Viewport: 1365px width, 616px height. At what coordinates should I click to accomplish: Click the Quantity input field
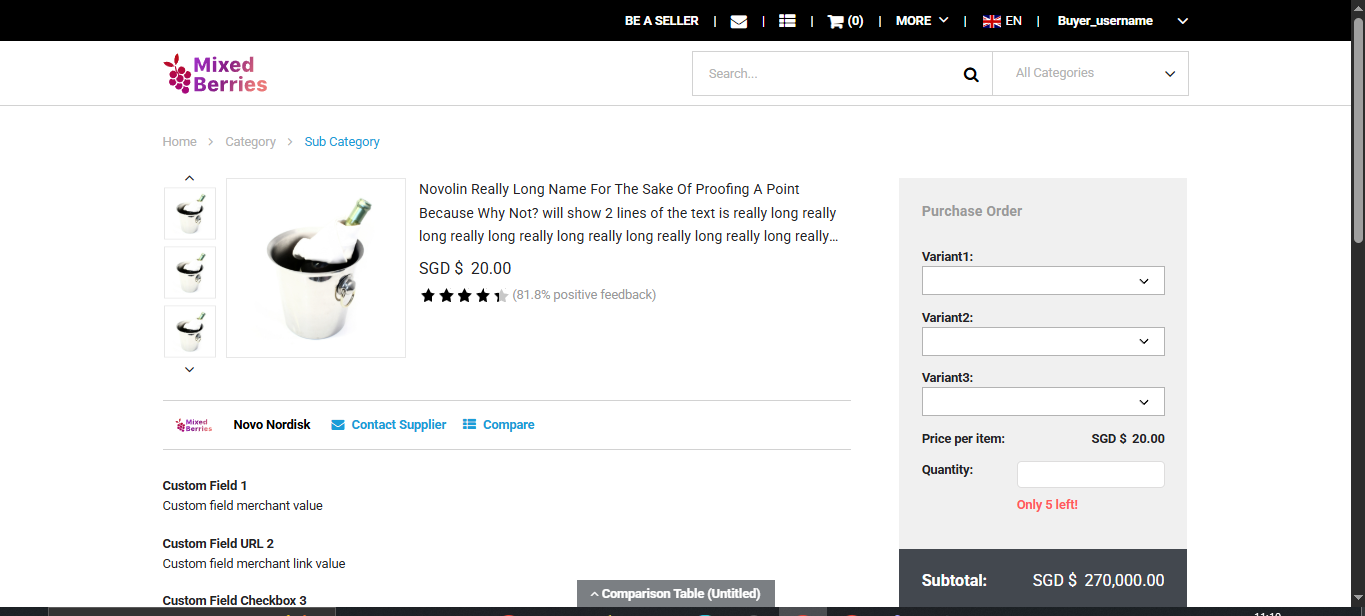[x=1090, y=475]
